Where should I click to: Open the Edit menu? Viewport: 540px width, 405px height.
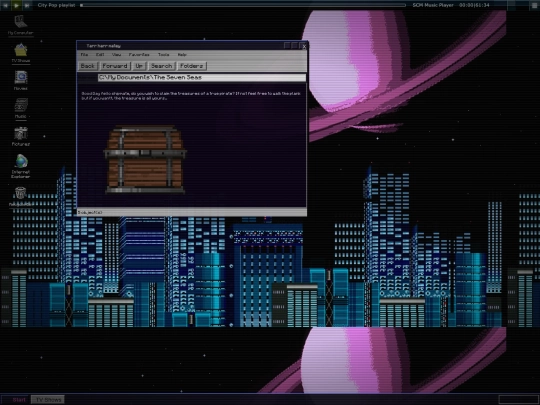100,54
